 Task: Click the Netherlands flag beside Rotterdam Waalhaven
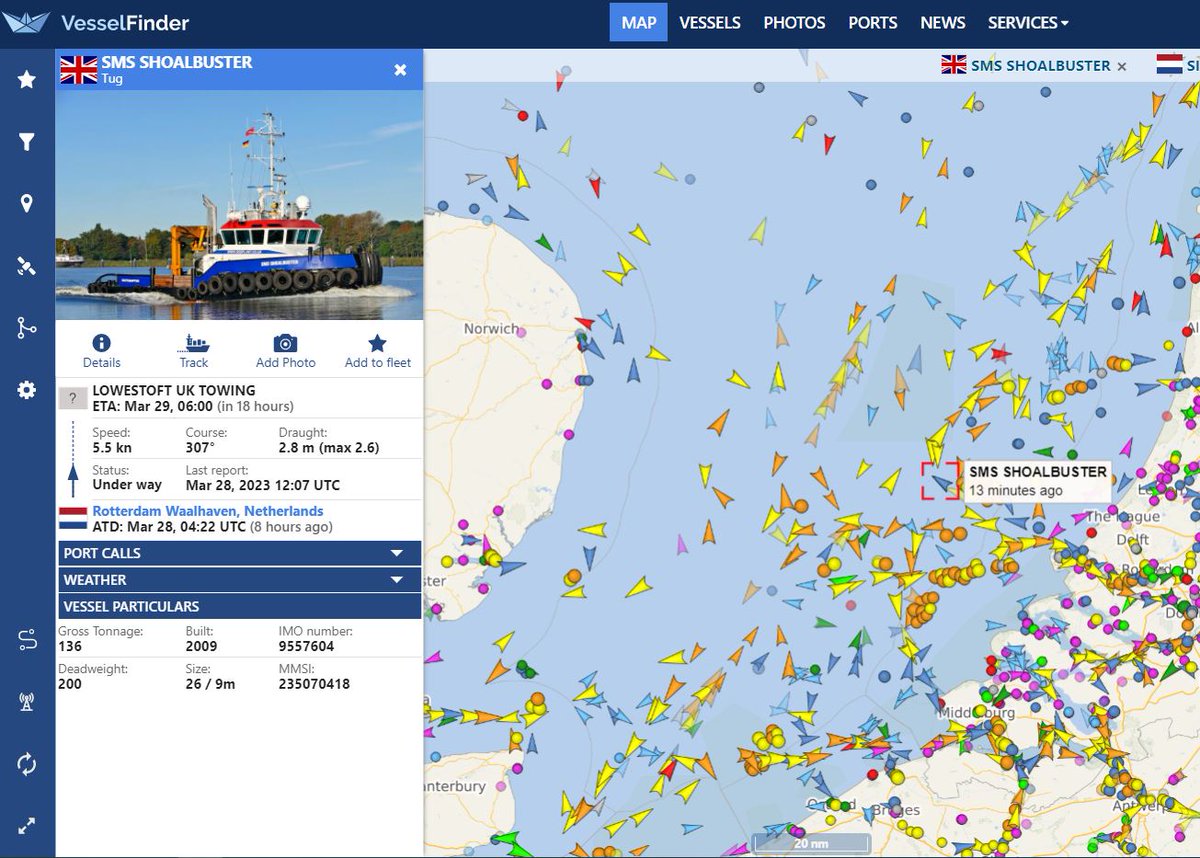(73, 518)
